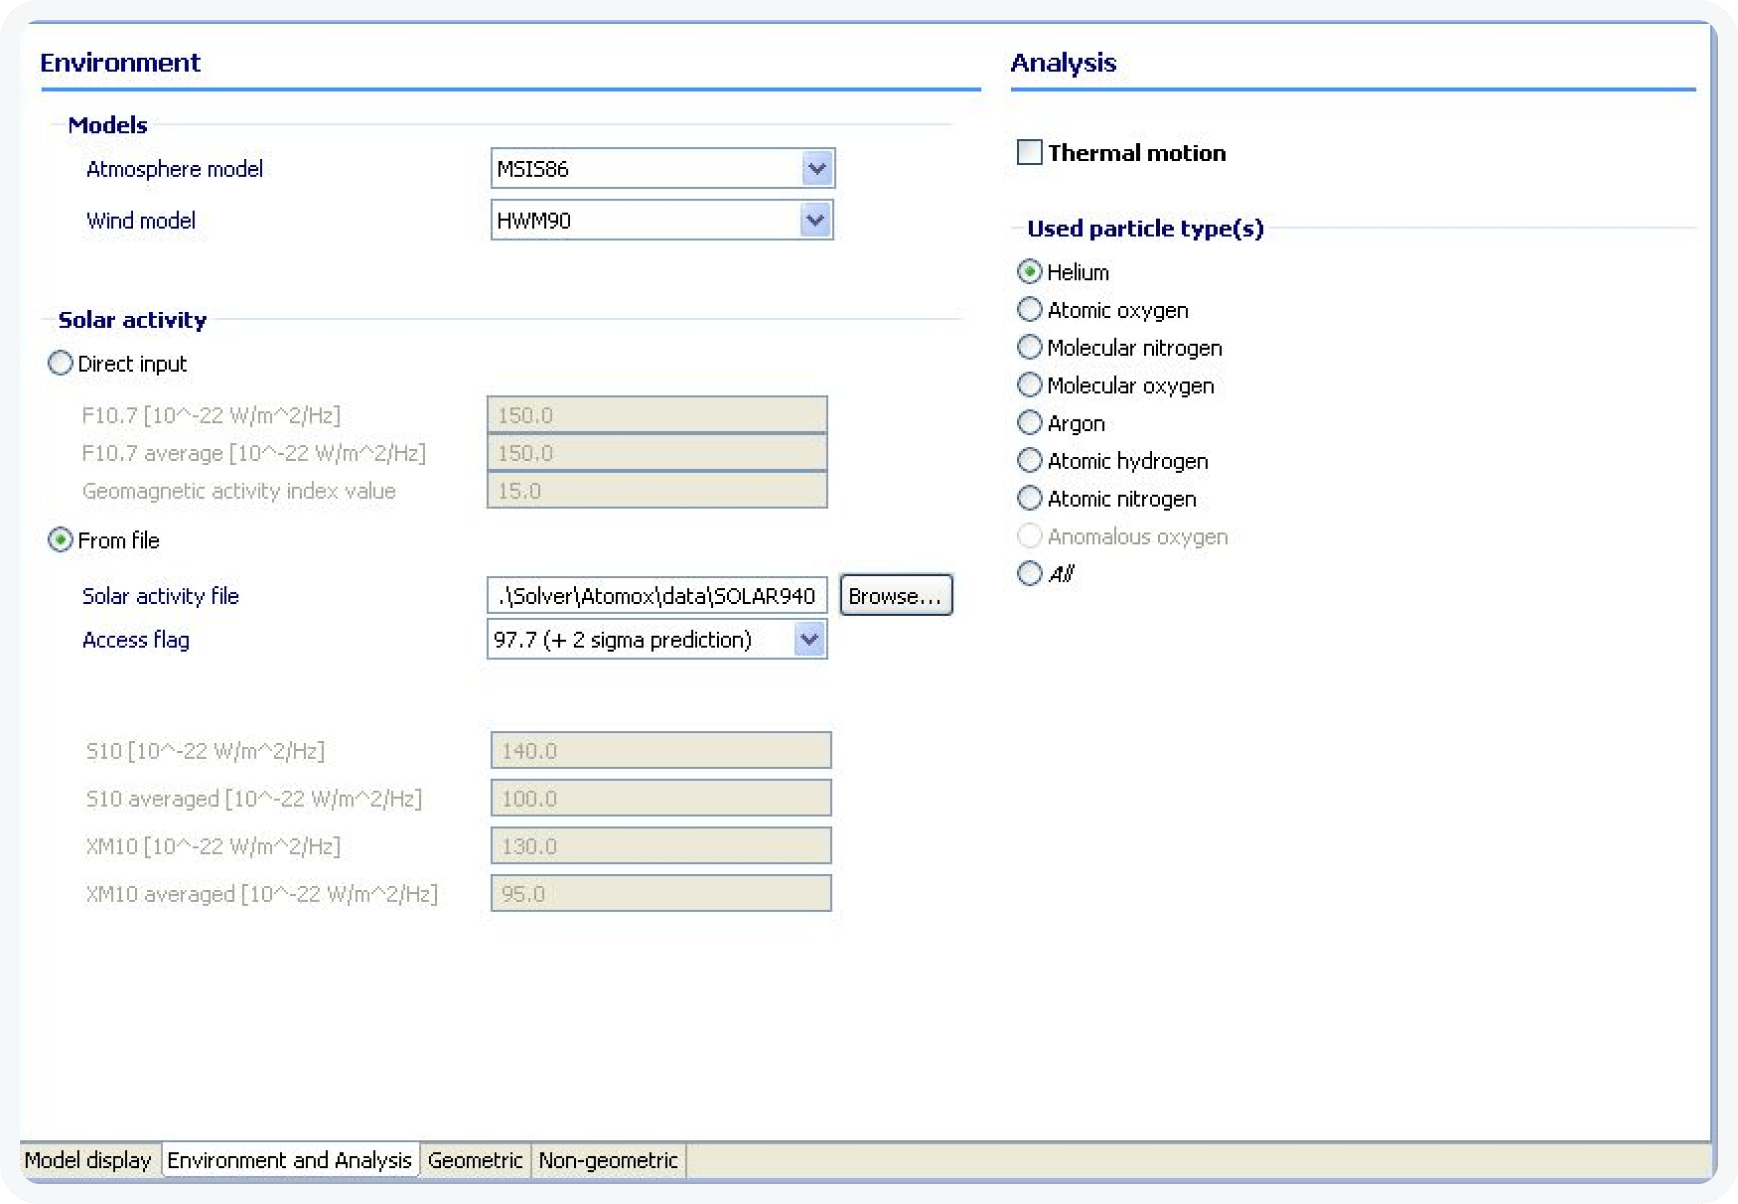Image resolution: width=1738 pixels, height=1204 pixels.
Task: Open the Wind model dropdown
Action: click(815, 219)
